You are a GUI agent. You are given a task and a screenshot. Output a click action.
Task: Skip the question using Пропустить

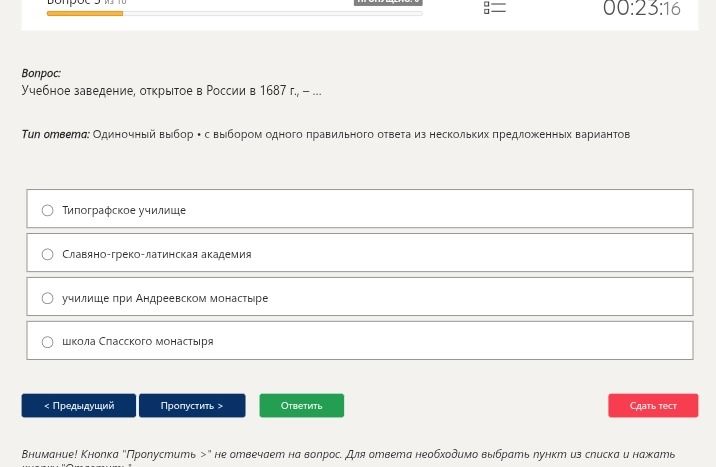(192, 405)
